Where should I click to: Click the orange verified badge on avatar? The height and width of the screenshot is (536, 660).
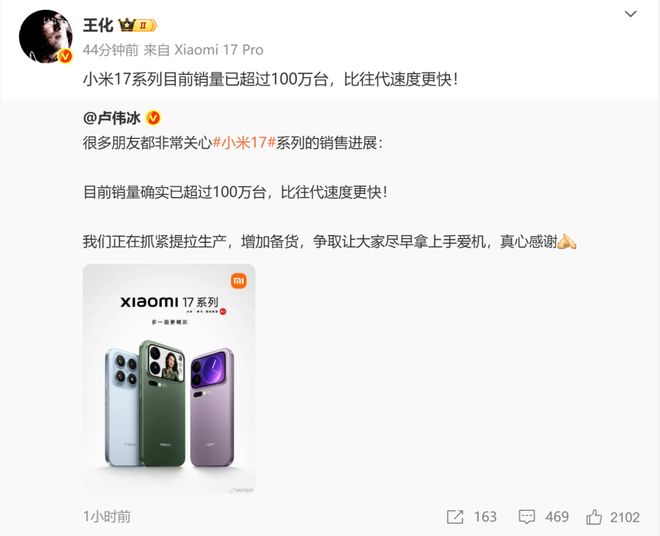[x=64, y=56]
